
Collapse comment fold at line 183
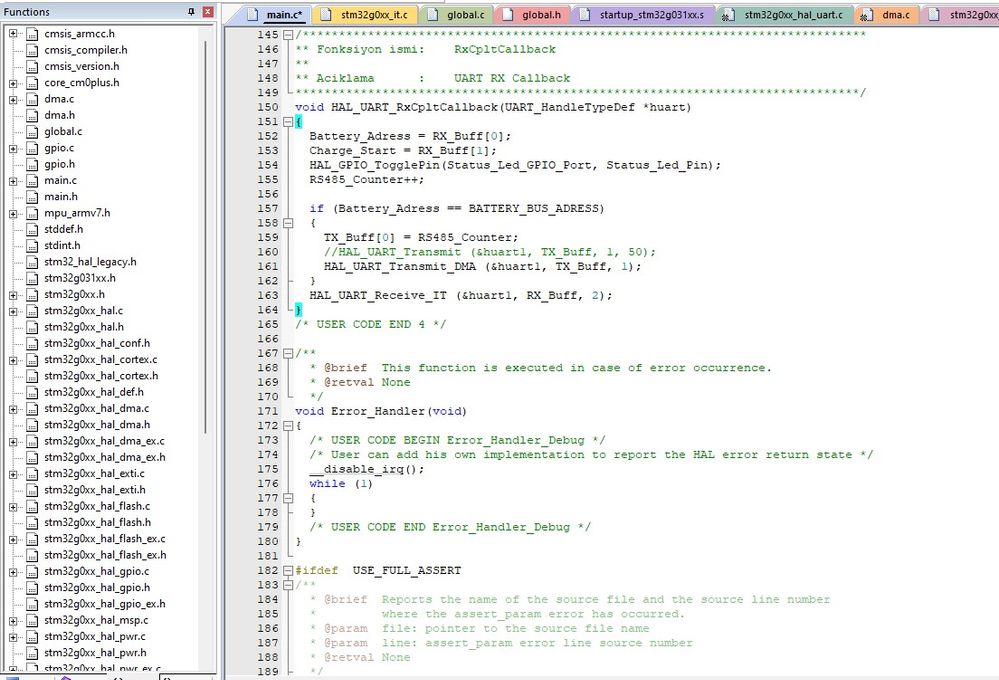[x=288, y=585]
